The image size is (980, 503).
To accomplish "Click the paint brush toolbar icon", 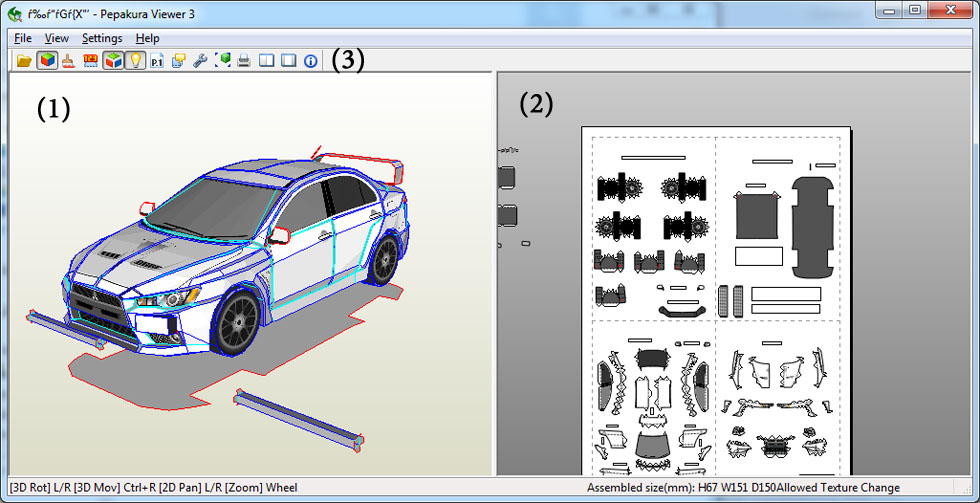I will 68,61.
